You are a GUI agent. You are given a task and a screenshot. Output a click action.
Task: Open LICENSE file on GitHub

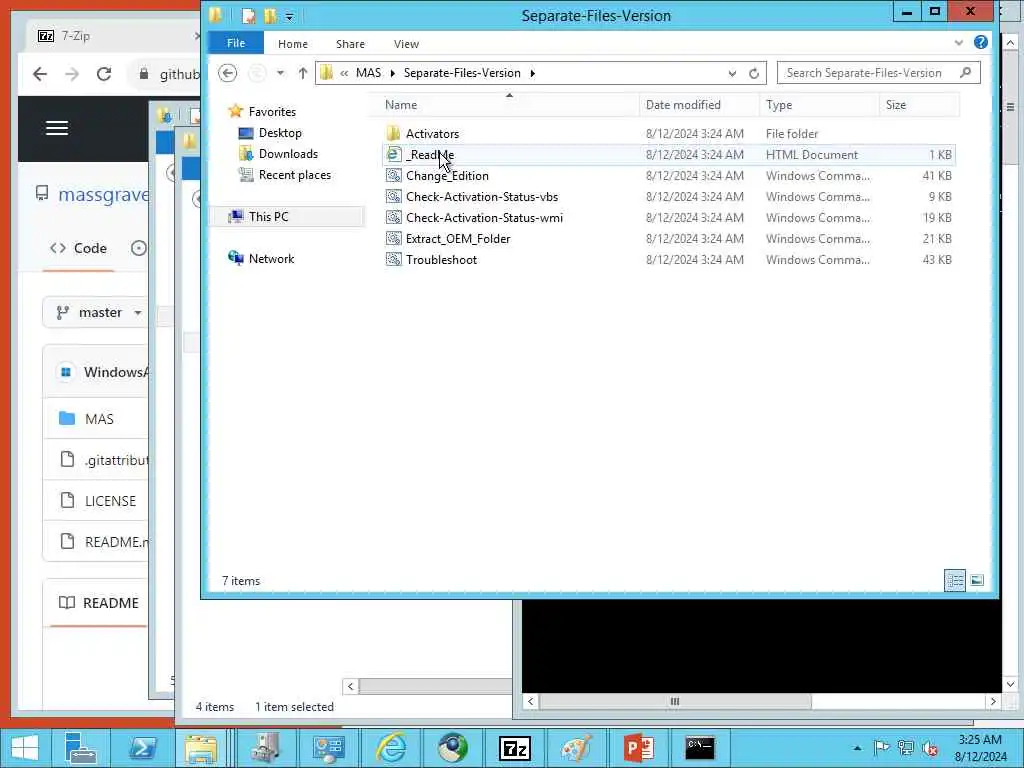click(x=110, y=501)
